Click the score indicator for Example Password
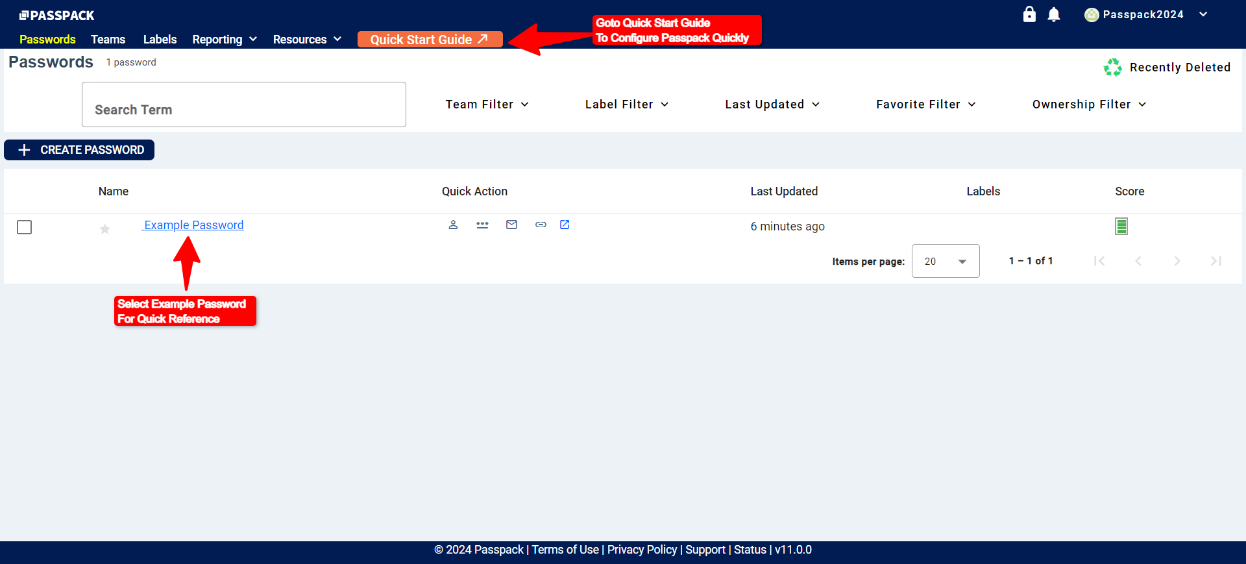This screenshot has width=1246, height=564. 1121,226
